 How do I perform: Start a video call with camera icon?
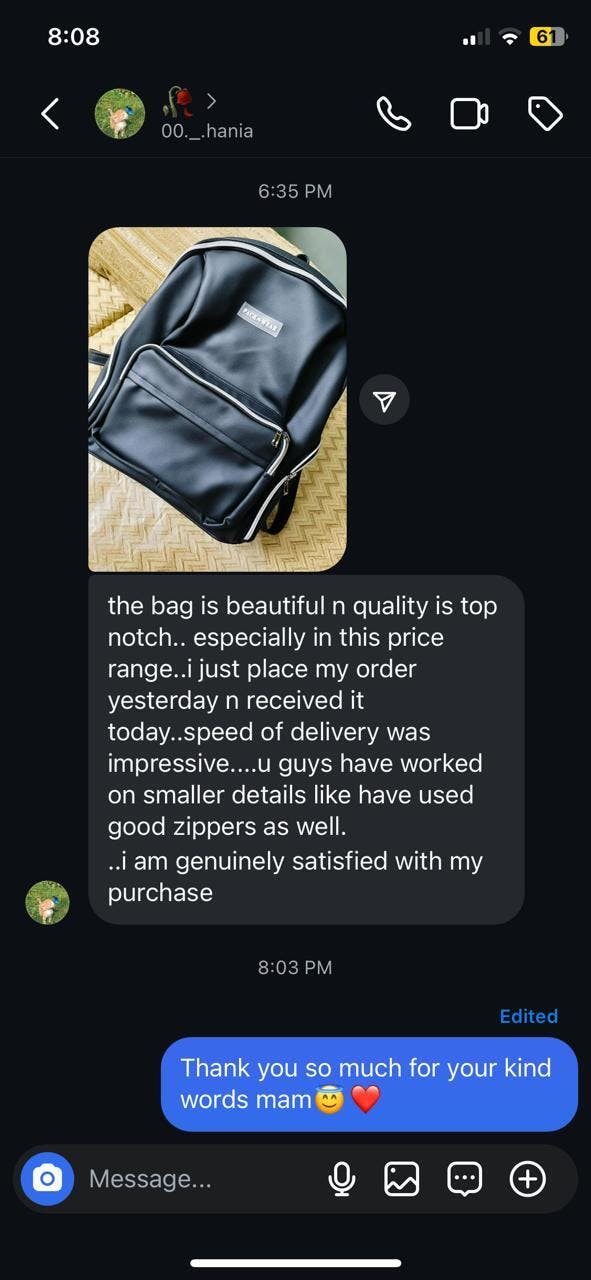click(469, 114)
